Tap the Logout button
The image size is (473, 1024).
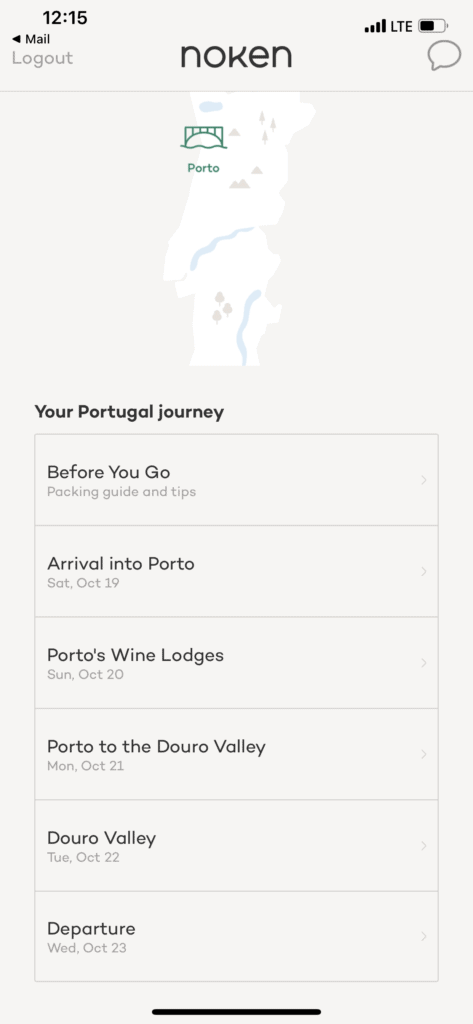[x=42, y=58]
